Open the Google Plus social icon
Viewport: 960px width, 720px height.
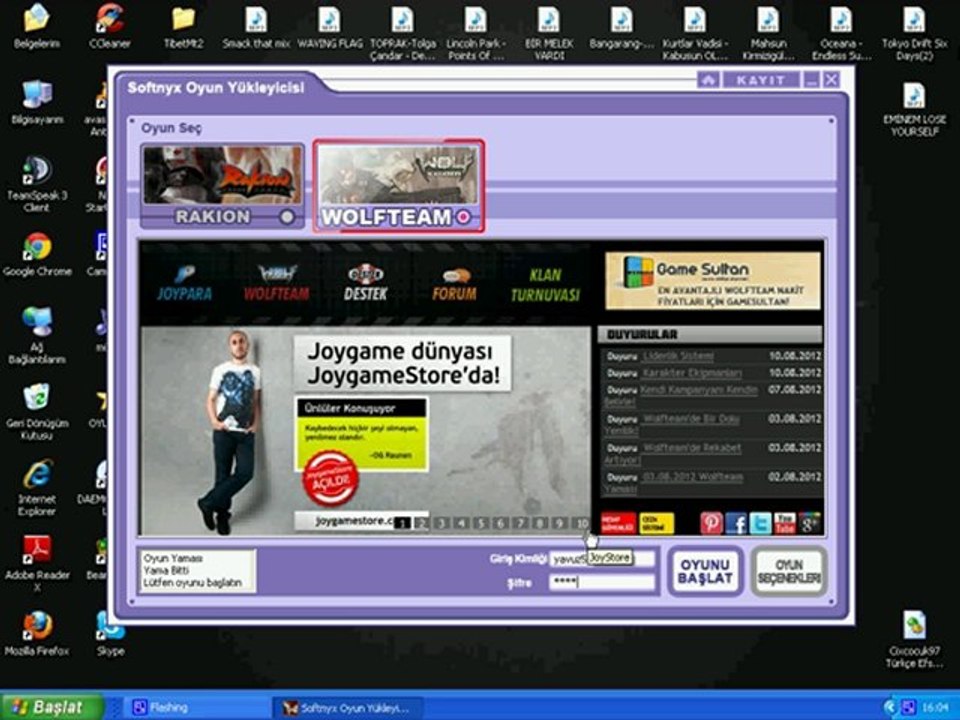[x=809, y=523]
